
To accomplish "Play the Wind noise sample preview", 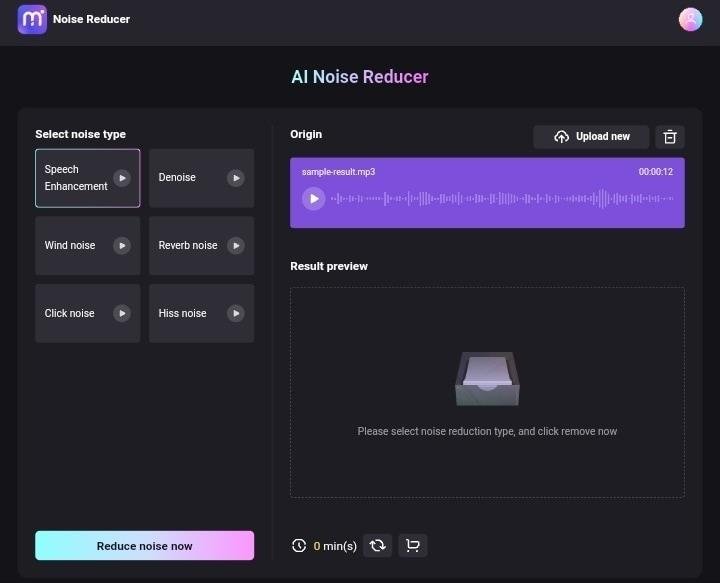I will coord(122,246).
